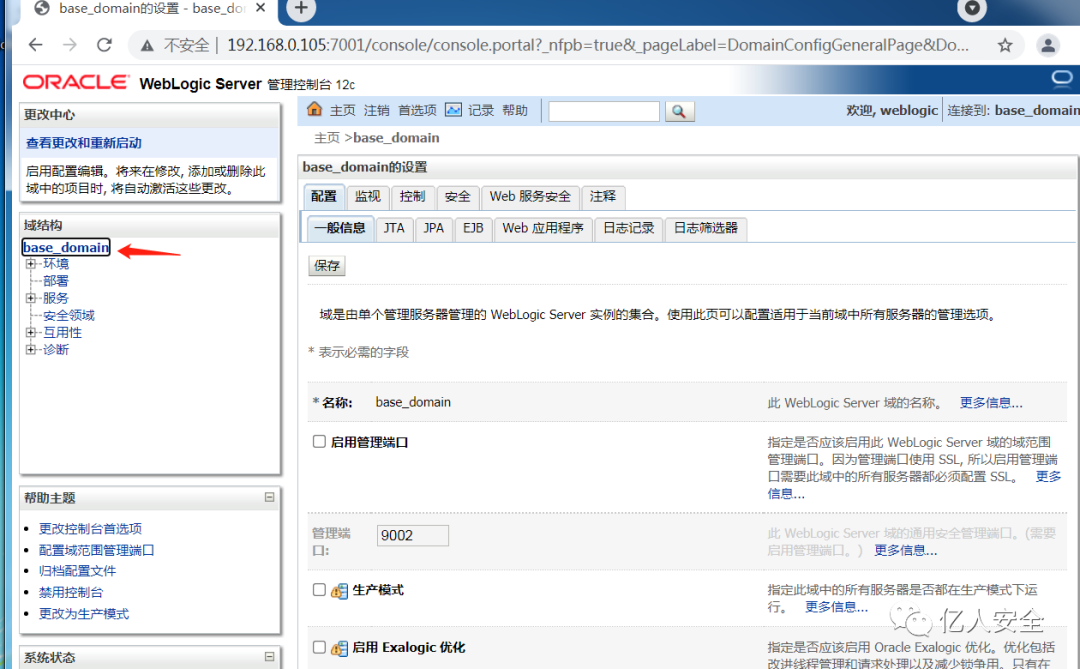Select base_domain in the domain tree

[x=66, y=247]
